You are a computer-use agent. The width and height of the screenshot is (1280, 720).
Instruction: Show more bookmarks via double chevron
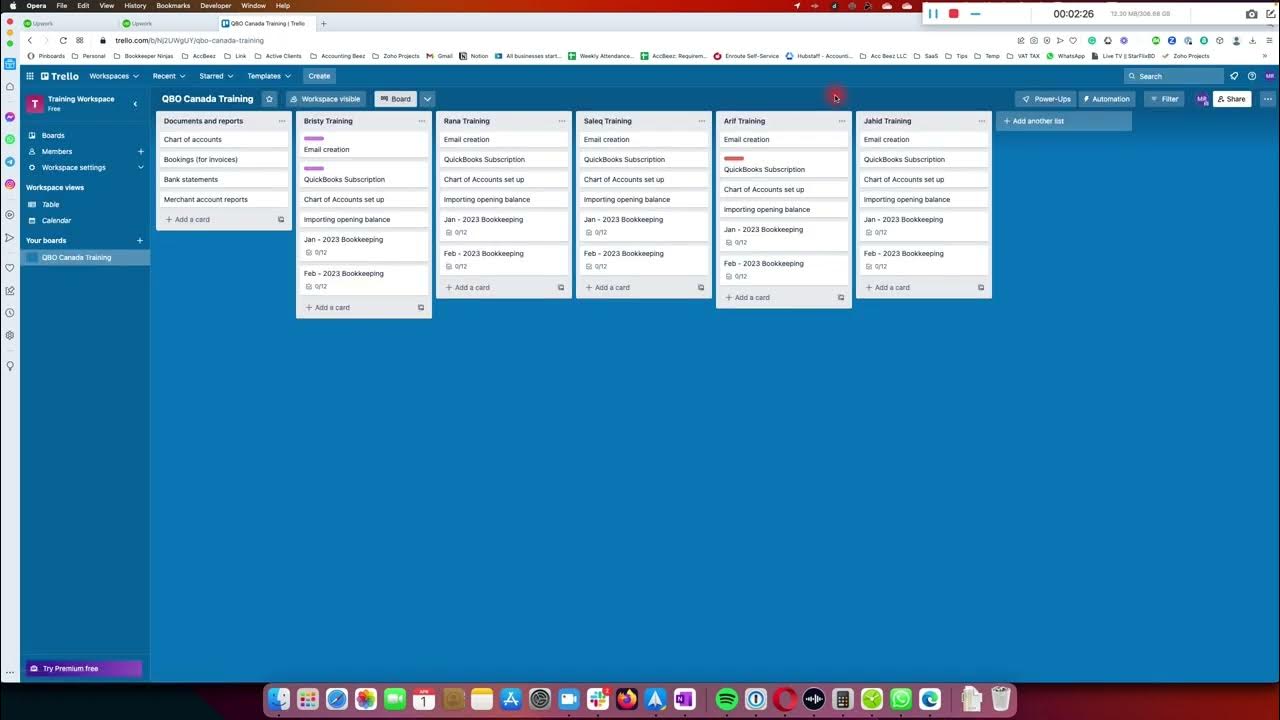pyautogui.click(x=1266, y=56)
